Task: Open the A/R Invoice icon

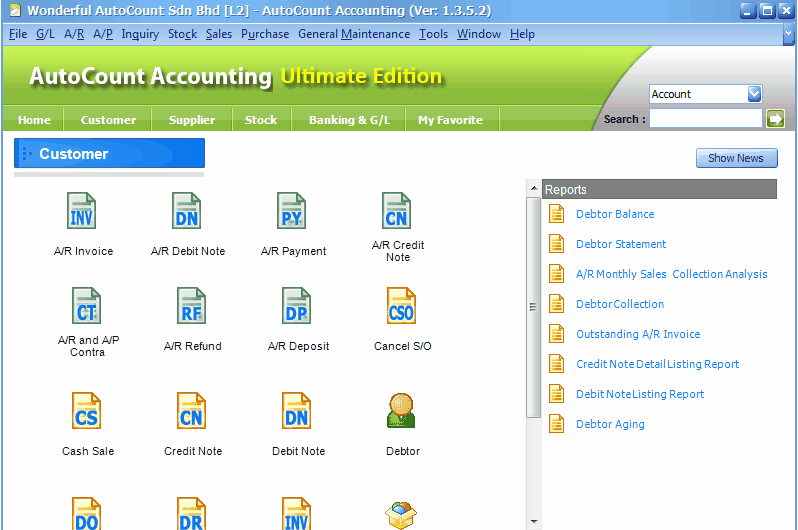Action: point(81,211)
